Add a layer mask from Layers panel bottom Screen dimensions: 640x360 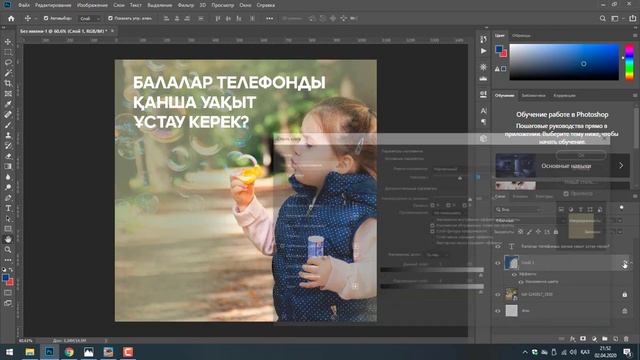(x=583, y=339)
